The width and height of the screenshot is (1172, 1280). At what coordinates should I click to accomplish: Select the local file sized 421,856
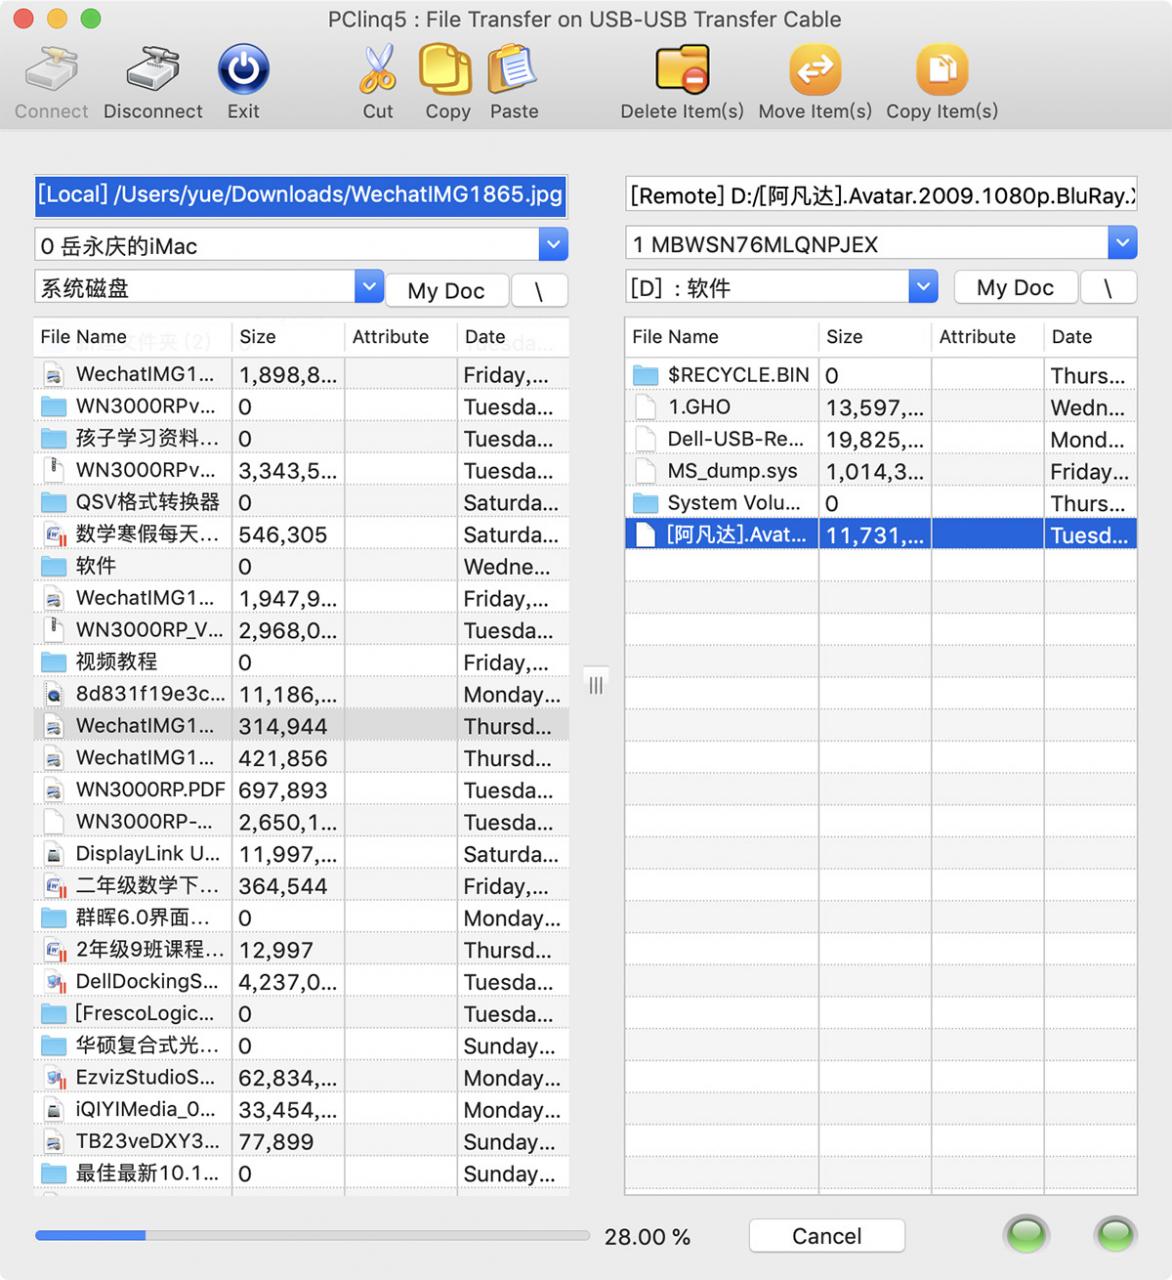(x=301, y=758)
